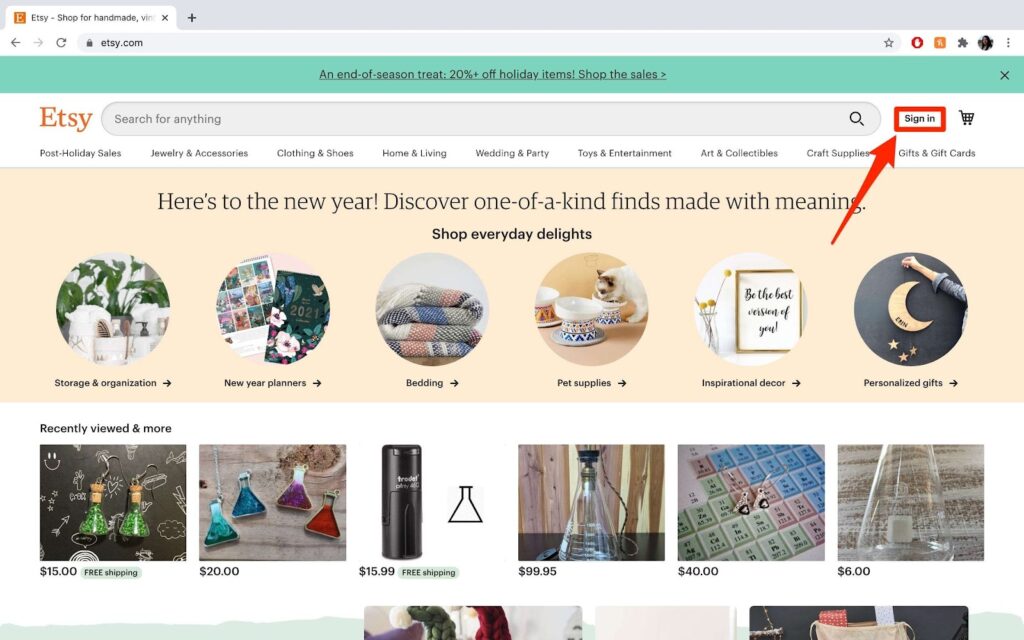The image size is (1024, 640).
Task: Open a new browser tab
Action: [191, 18]
